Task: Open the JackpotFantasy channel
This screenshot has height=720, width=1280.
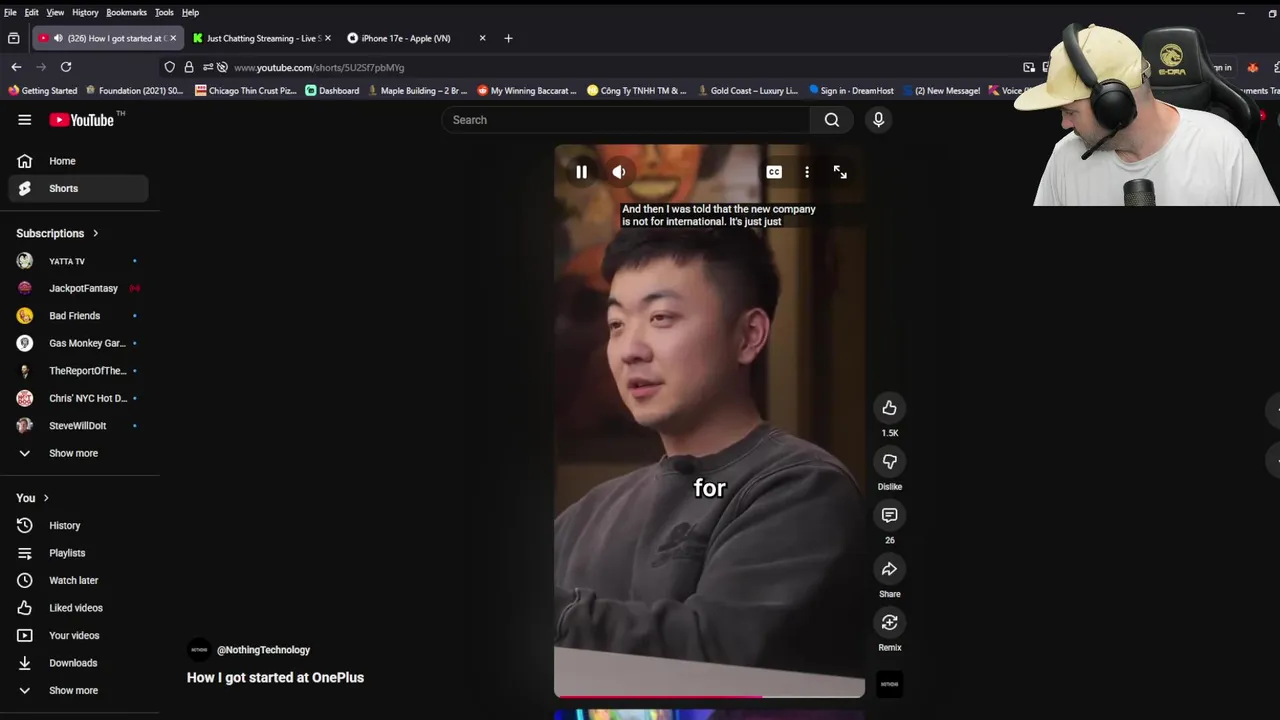Action: tap(78, 288)
